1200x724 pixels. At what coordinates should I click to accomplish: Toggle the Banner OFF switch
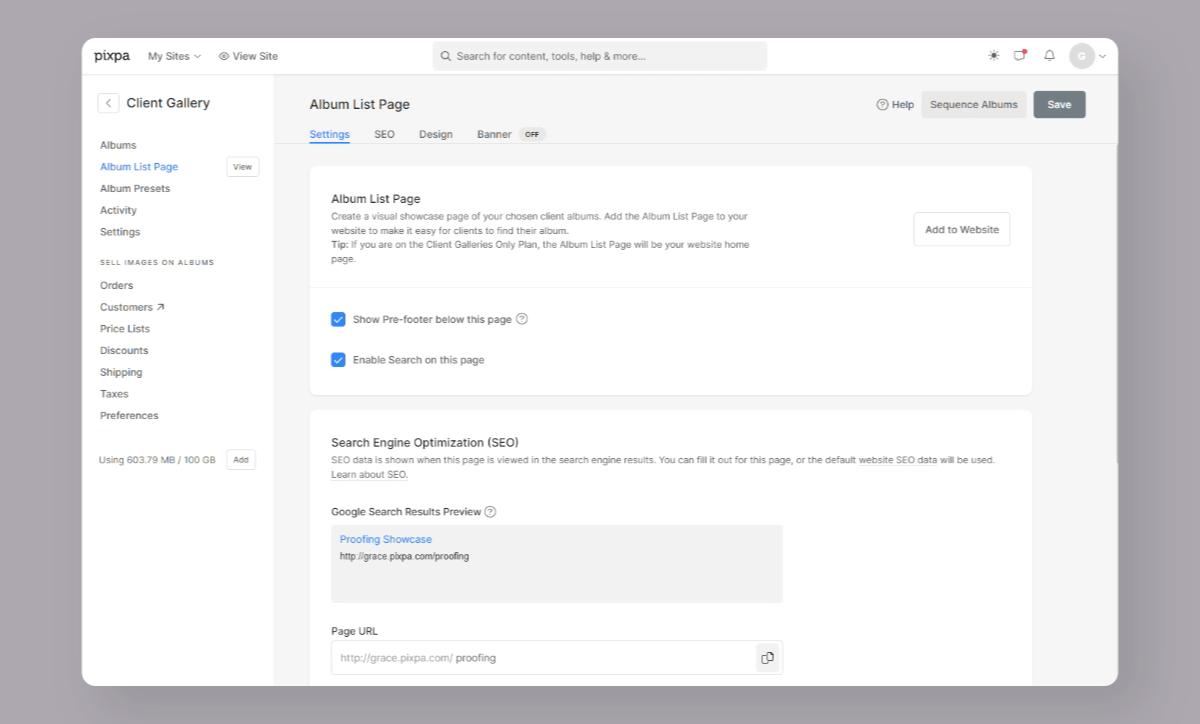click(x=532, y=134)
